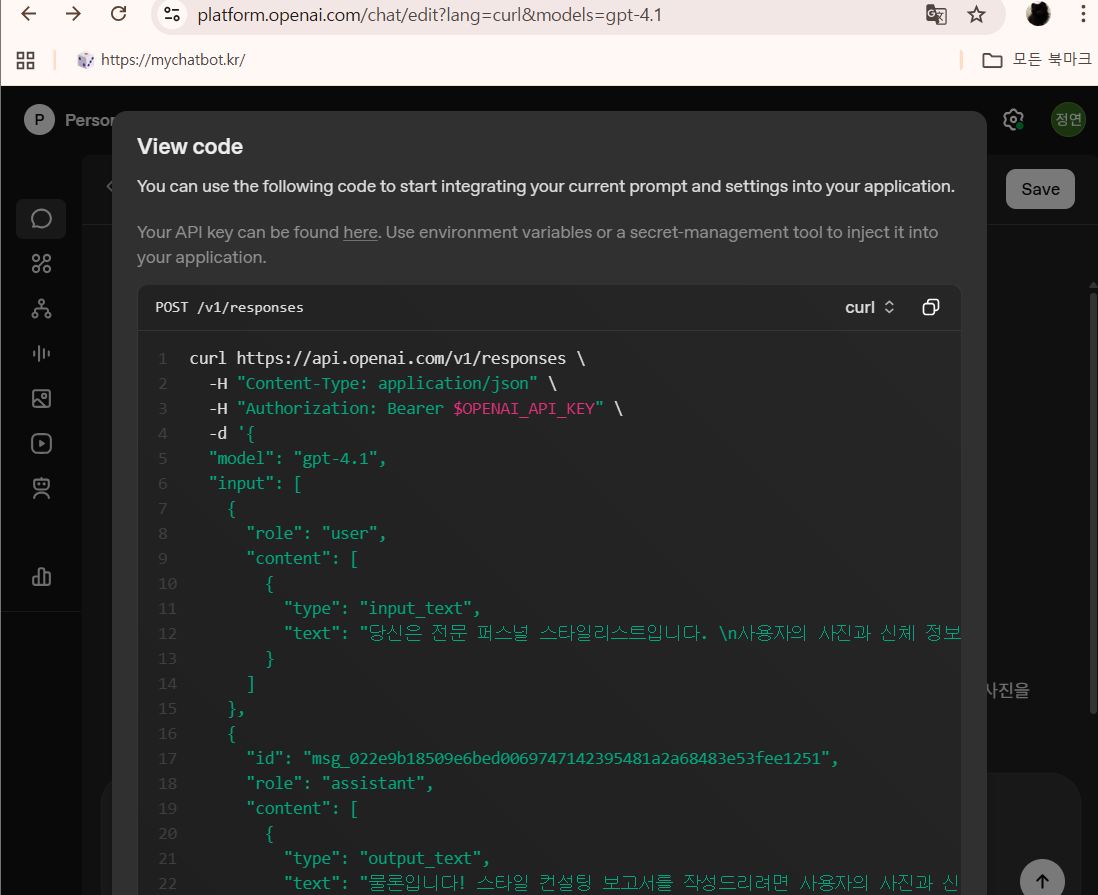
Task: Open the agents grid icon in sidebar
Action: point(41,264)
